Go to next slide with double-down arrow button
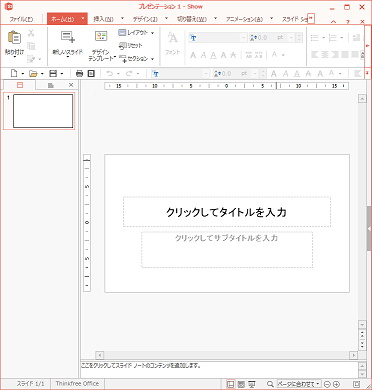 pos(362,344)
